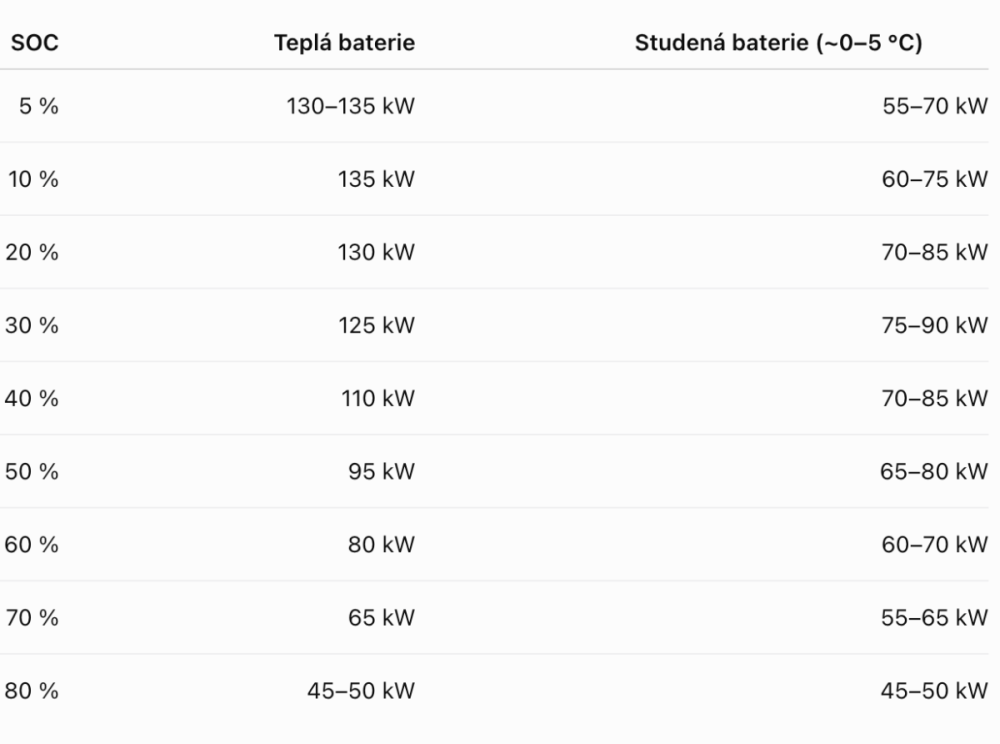Click the 125 kW warm battery value
The width and height of the screenshot is (1000, 744).
coord(376,325)
